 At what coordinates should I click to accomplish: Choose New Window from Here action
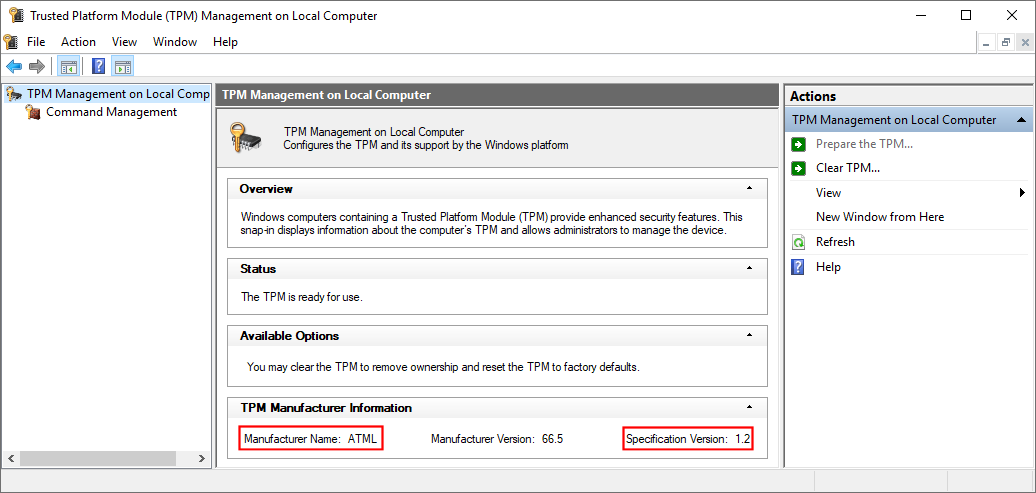(x=879, y=217)
